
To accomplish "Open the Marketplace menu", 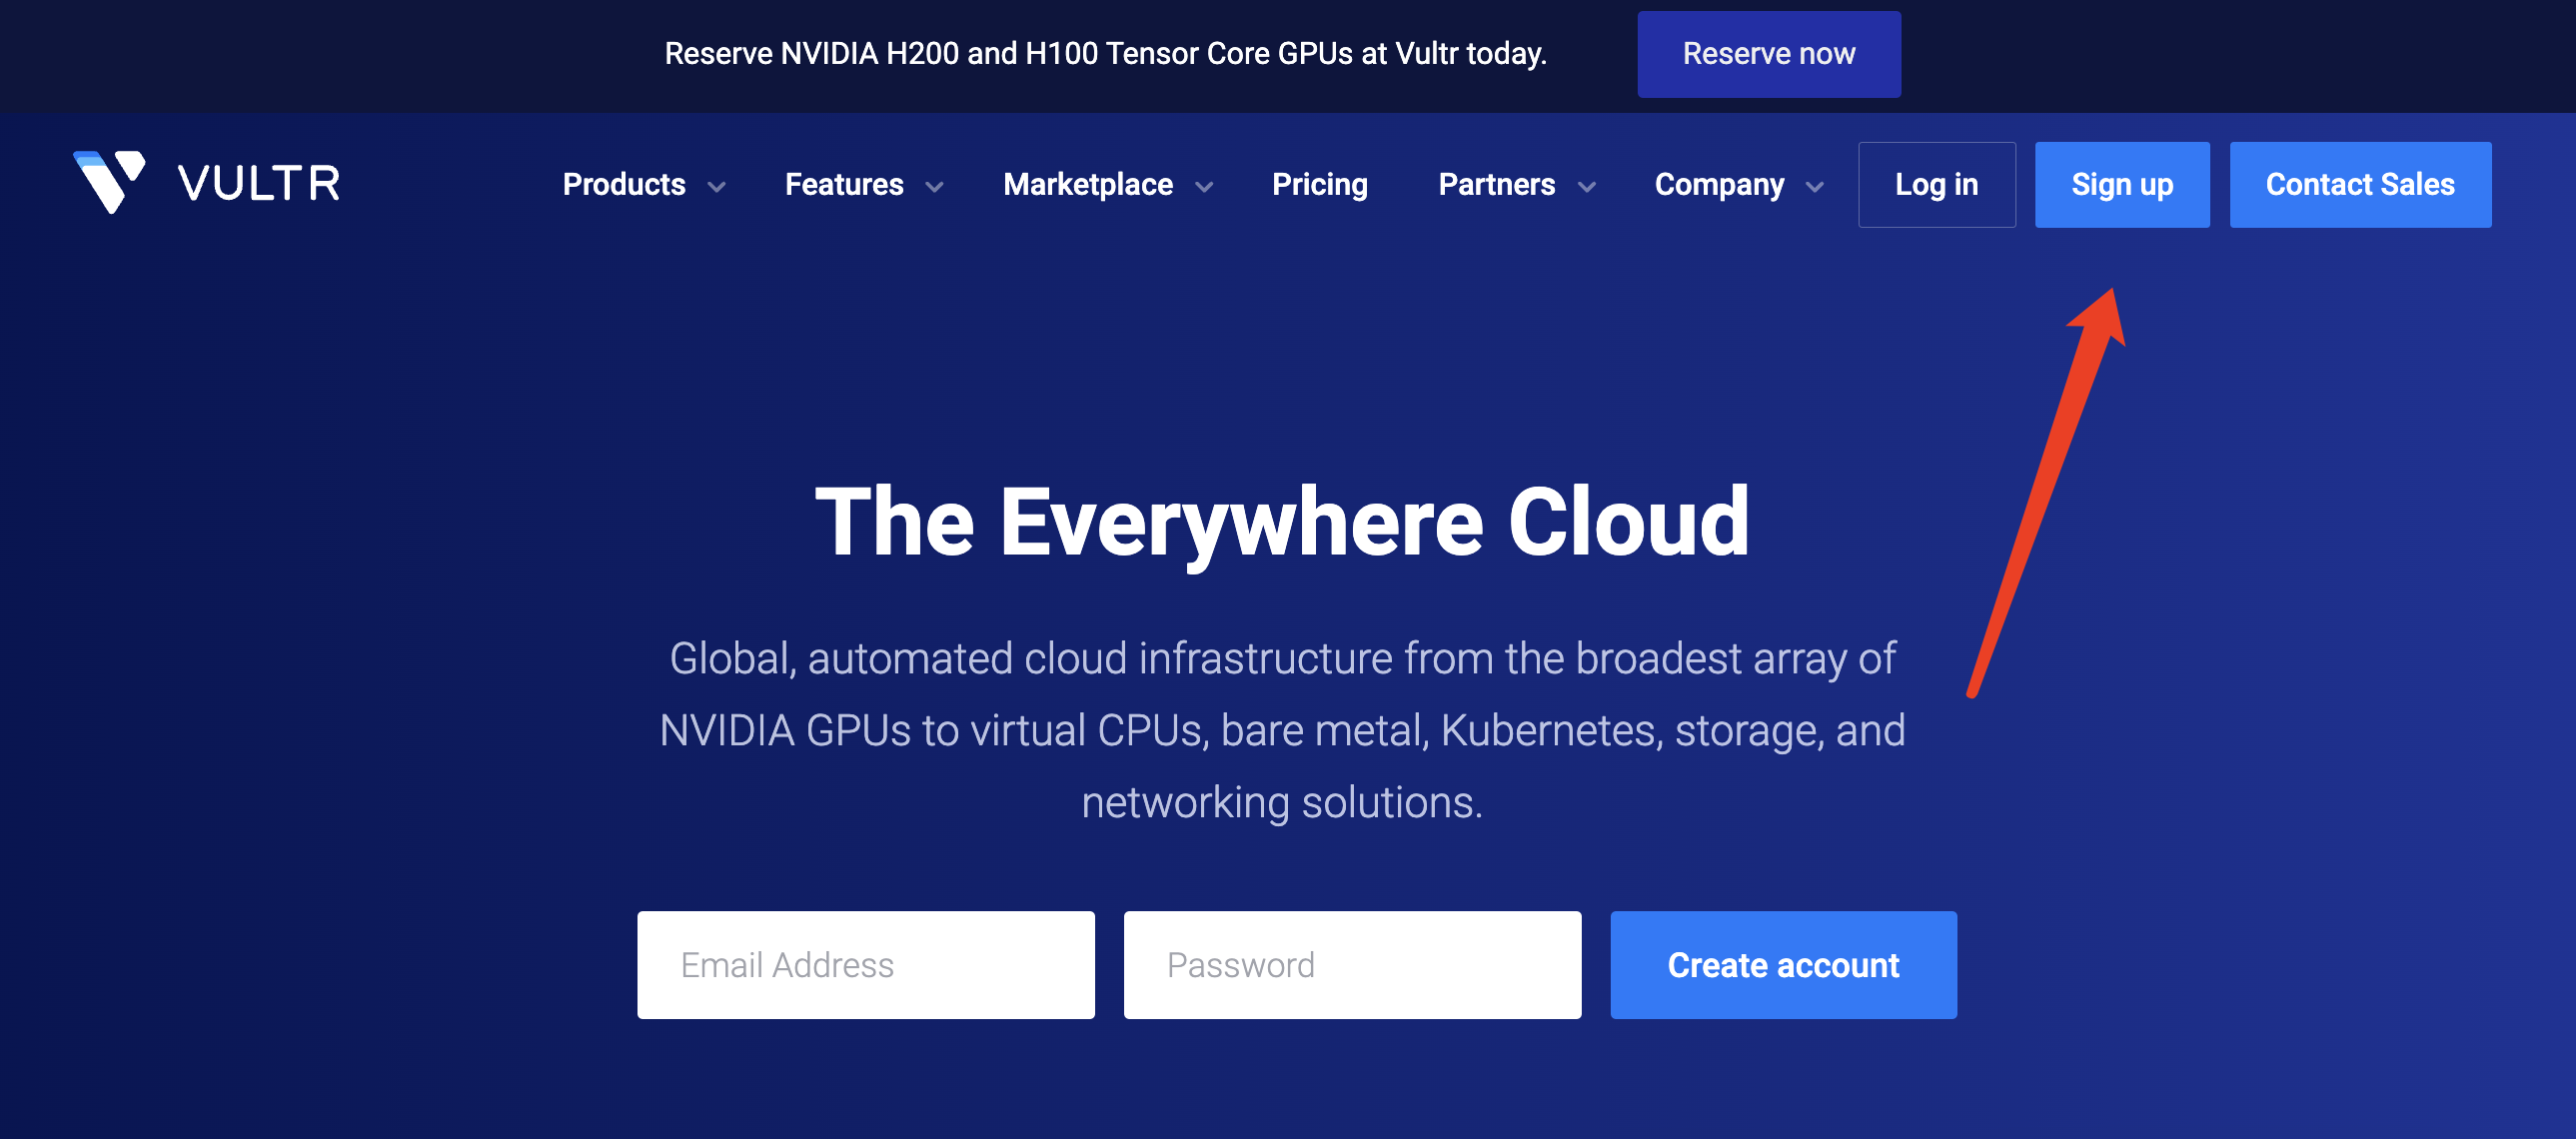I will coord(1088,185).
